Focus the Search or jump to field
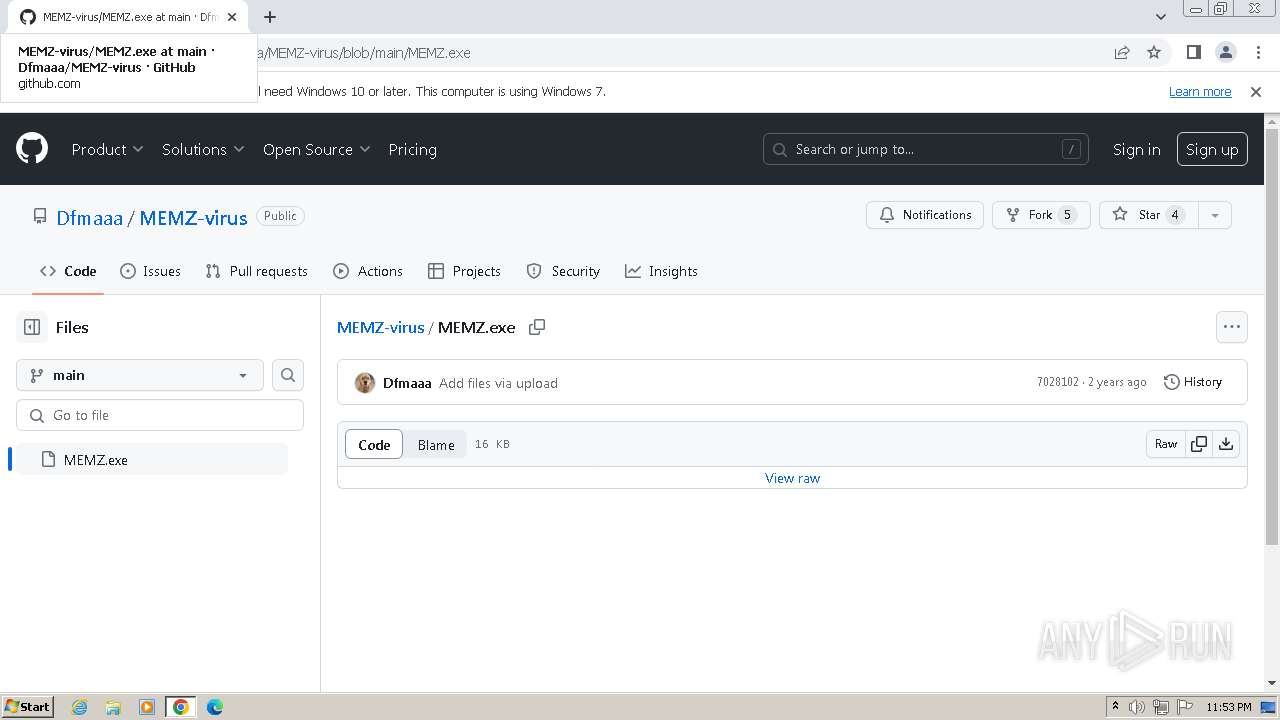 click(x=925, y=149)
